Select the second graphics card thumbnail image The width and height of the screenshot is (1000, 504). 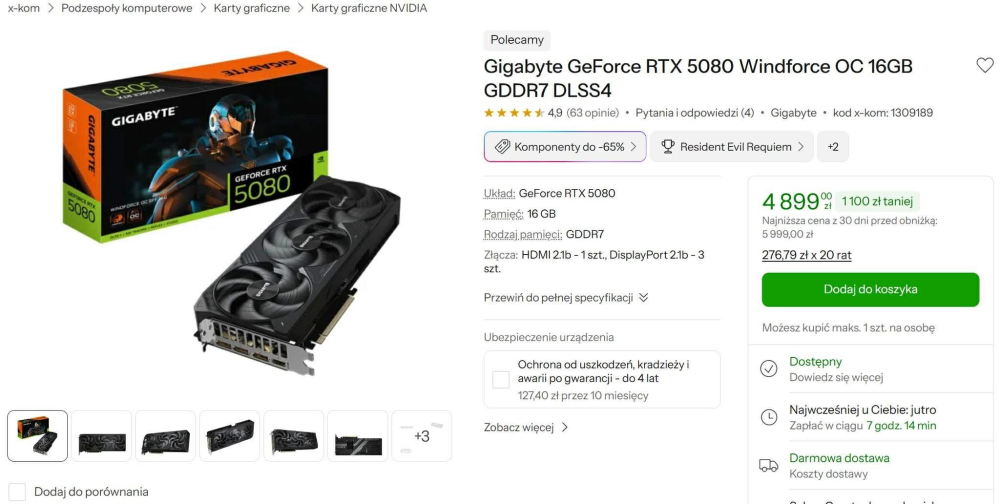[x=101, y=436]
